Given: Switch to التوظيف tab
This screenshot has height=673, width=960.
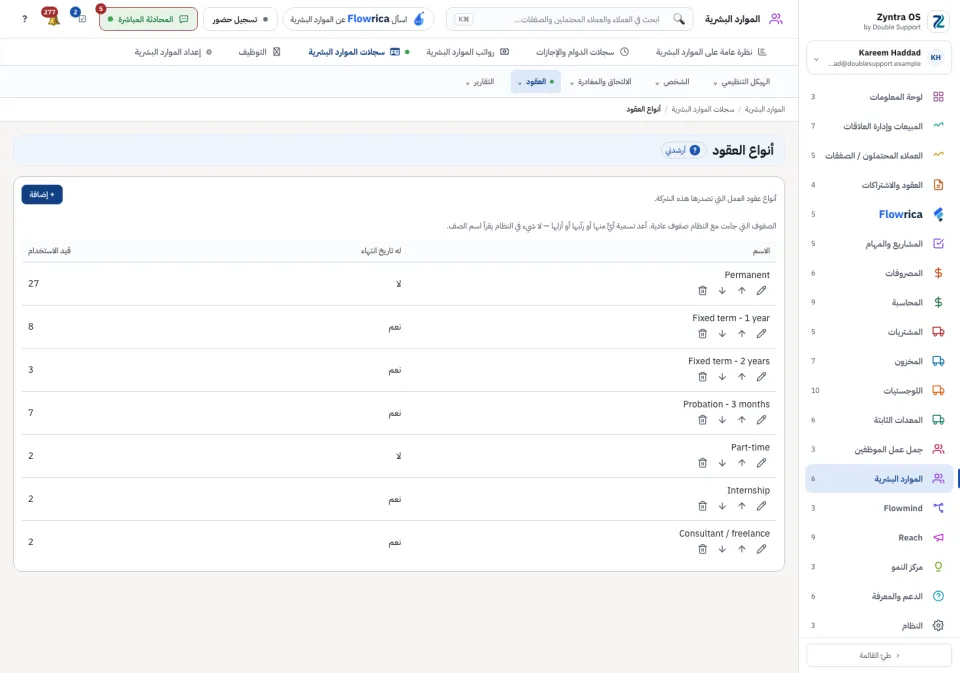Looking at the screenshot, I should coord(259,52).
